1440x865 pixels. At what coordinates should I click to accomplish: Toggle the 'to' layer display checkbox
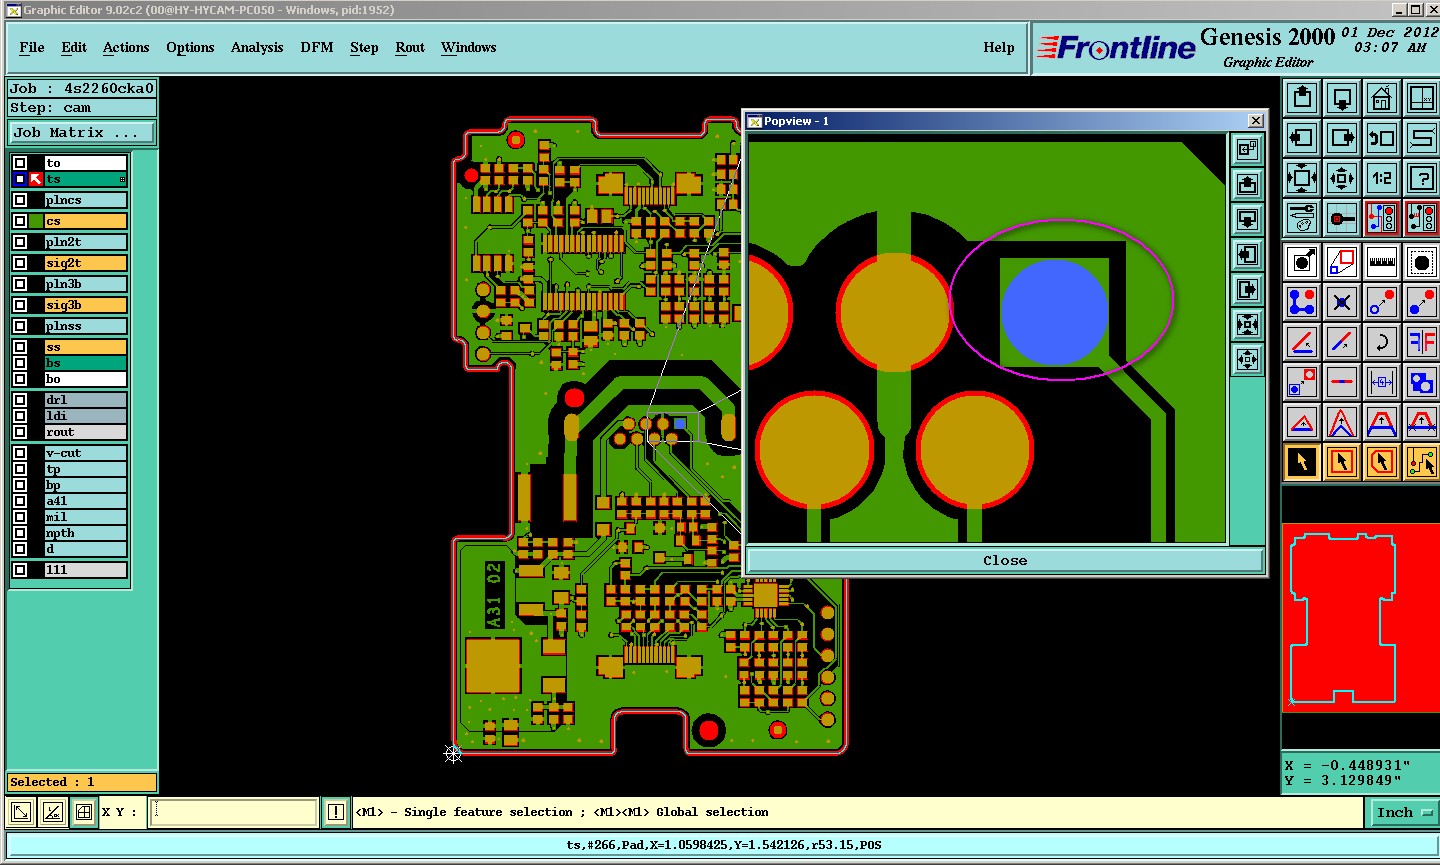pyautogui.click(x=20, y=163)
